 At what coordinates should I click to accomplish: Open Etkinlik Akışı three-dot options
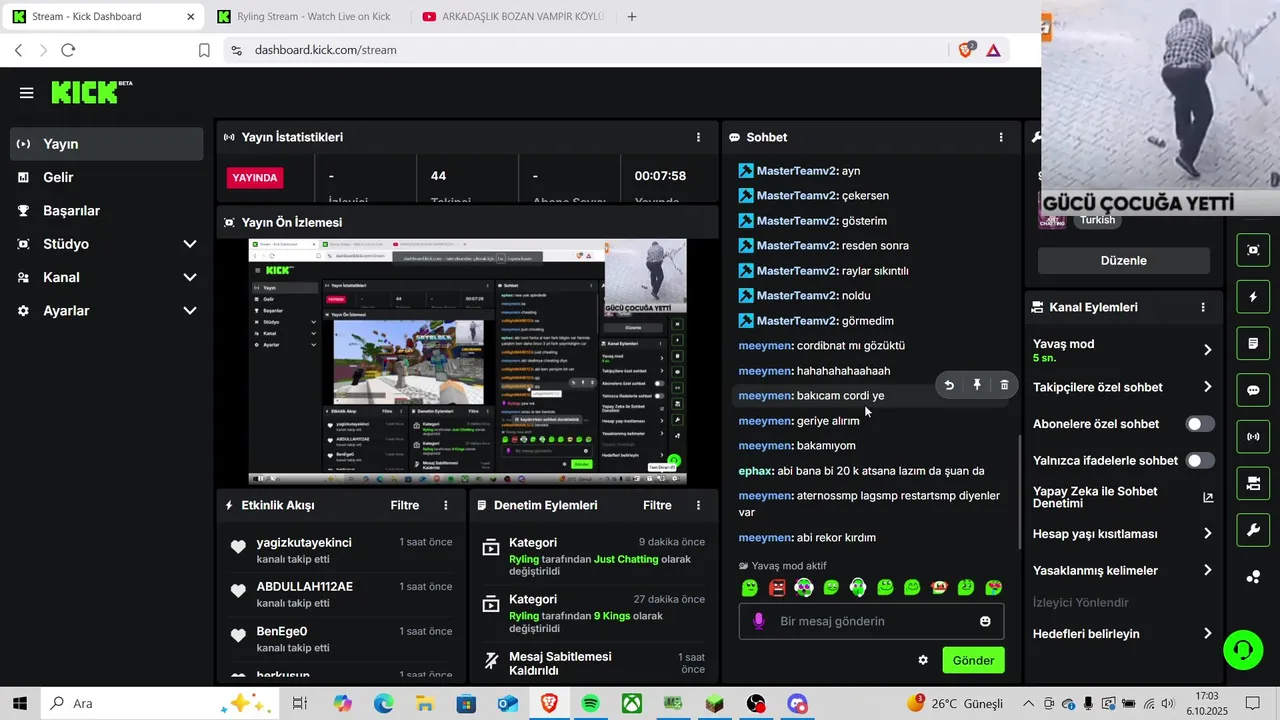tap(446, 505)
